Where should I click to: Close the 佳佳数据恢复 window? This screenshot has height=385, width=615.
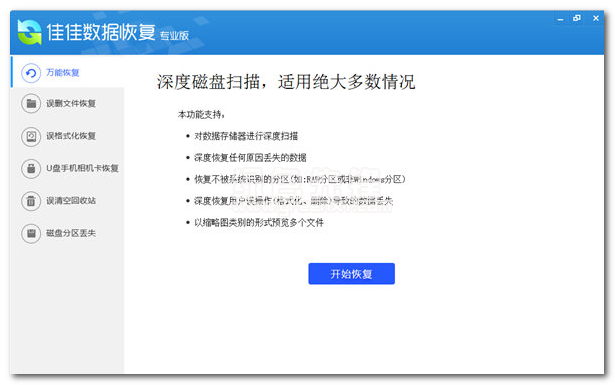coord(596,18)
